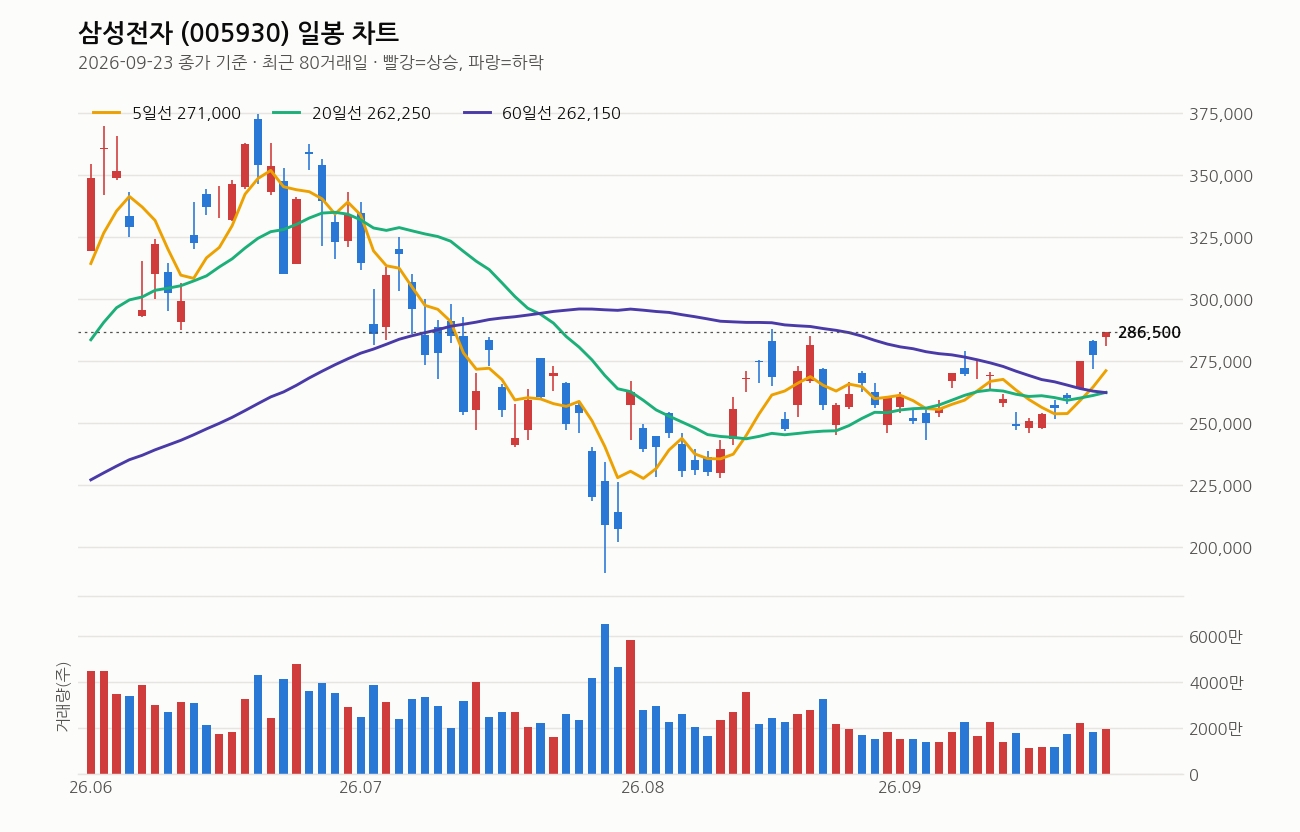Screen dimensions: 1300x832
Task: Click the "375,000" price axis label
Action: [1221, 114]
